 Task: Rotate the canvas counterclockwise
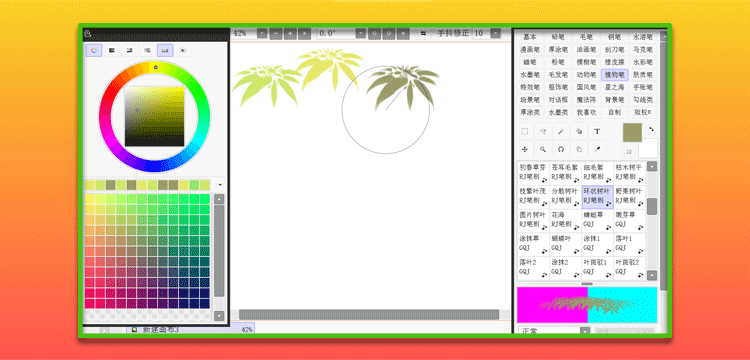tap(374, 33)
